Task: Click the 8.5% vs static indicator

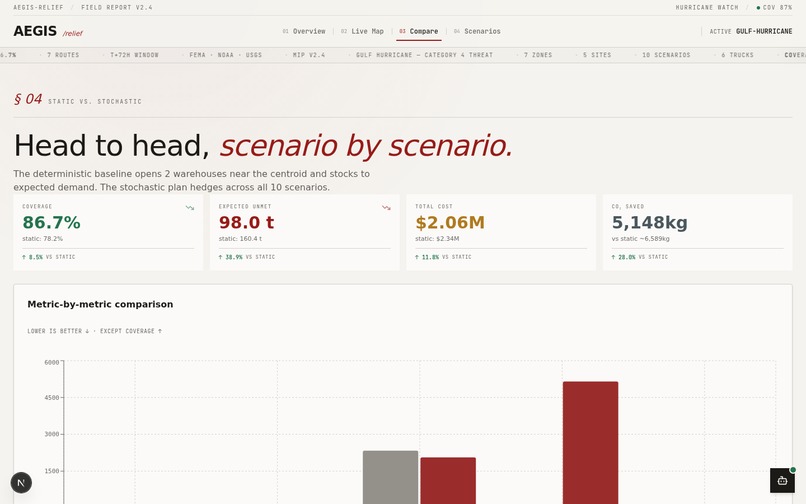Action: (48, 257)
